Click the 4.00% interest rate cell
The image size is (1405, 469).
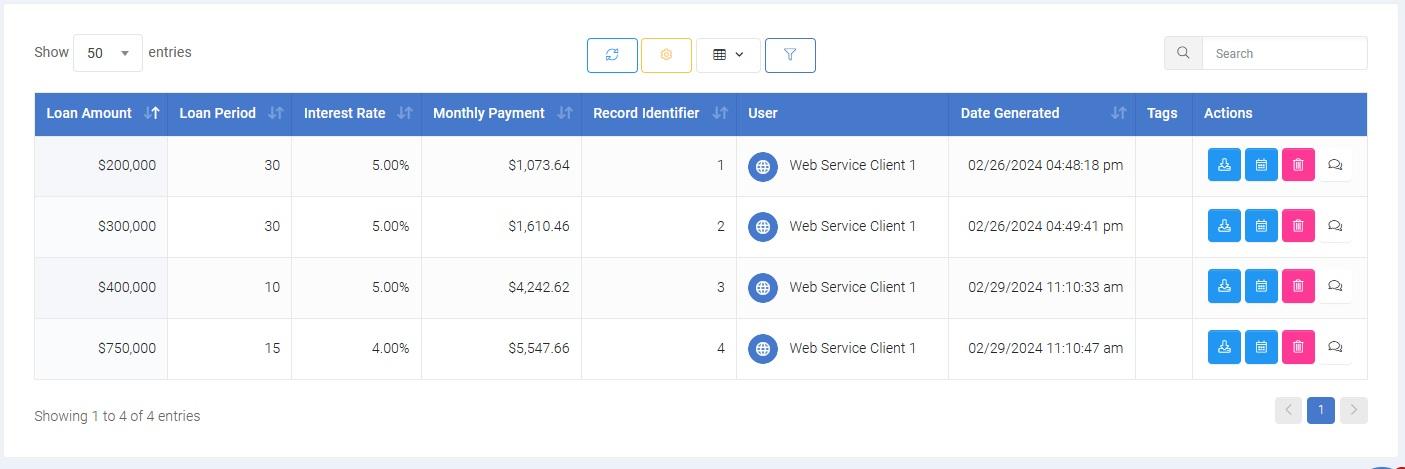point(356,349)
